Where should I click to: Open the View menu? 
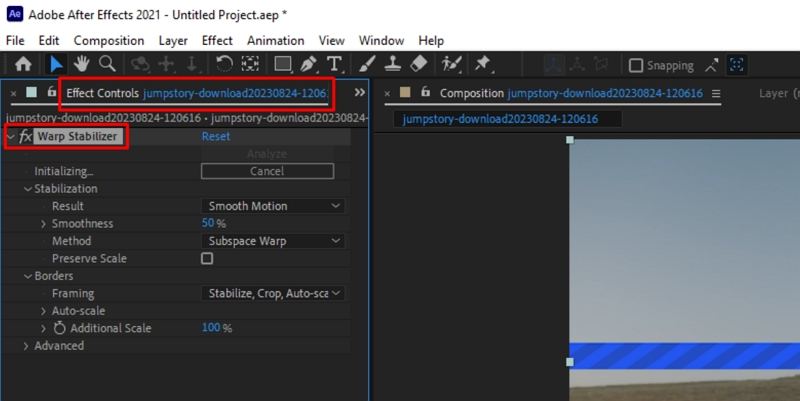332,40
